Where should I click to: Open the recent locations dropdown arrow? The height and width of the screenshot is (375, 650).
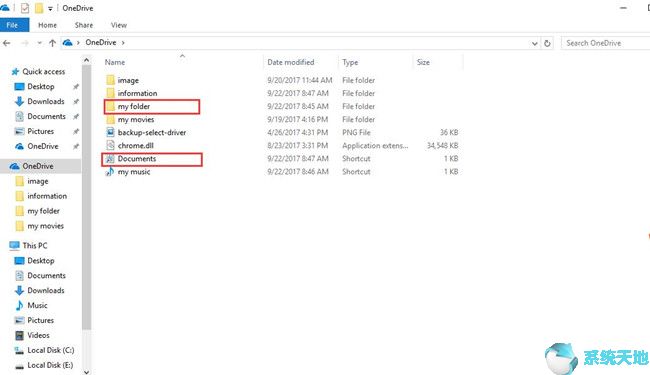click(39, 43)
